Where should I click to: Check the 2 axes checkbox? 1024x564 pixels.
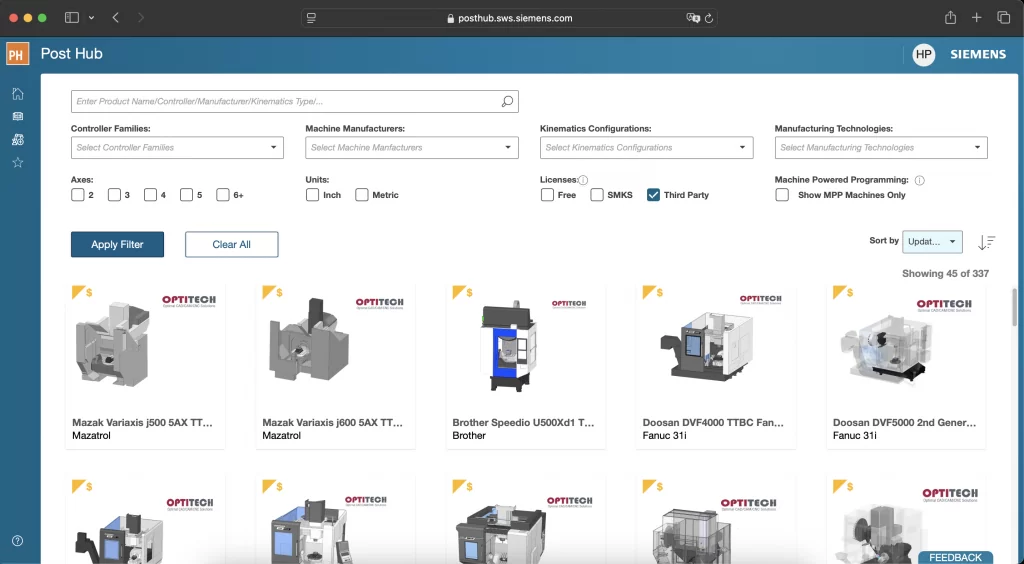click(x=78, y=195)
